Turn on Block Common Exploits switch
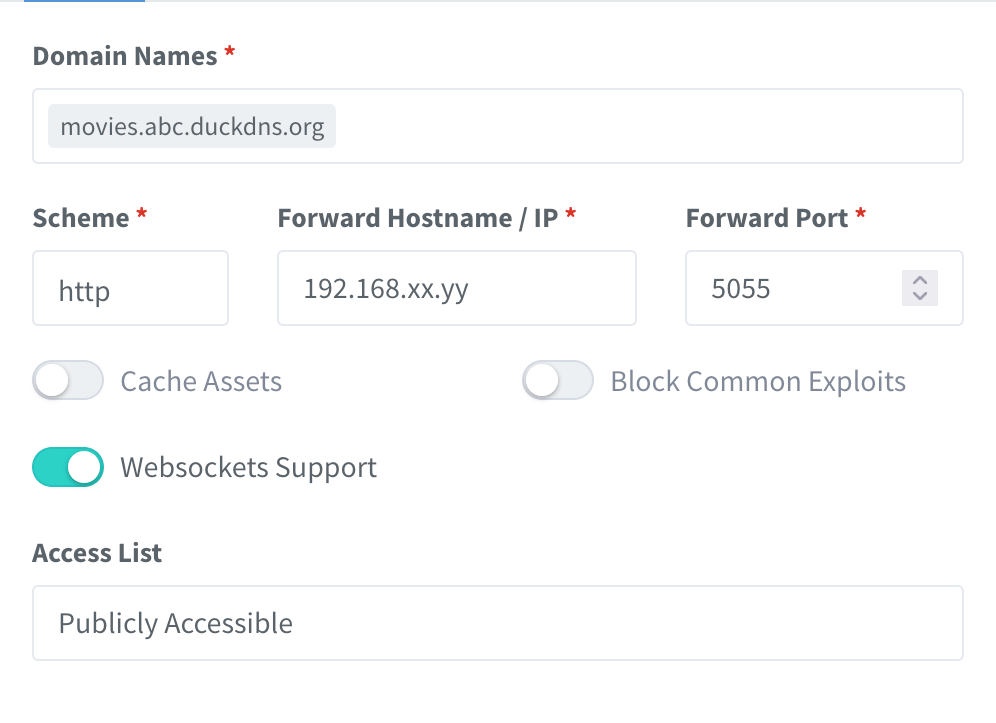This screenshot has width=996, height=723. (x=558, y=381)
